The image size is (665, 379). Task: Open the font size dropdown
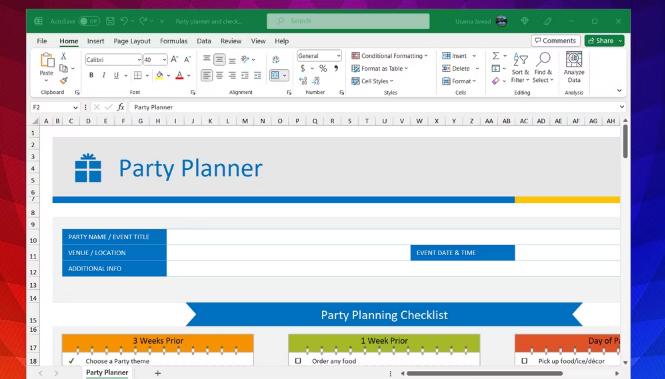coord(165,60)
